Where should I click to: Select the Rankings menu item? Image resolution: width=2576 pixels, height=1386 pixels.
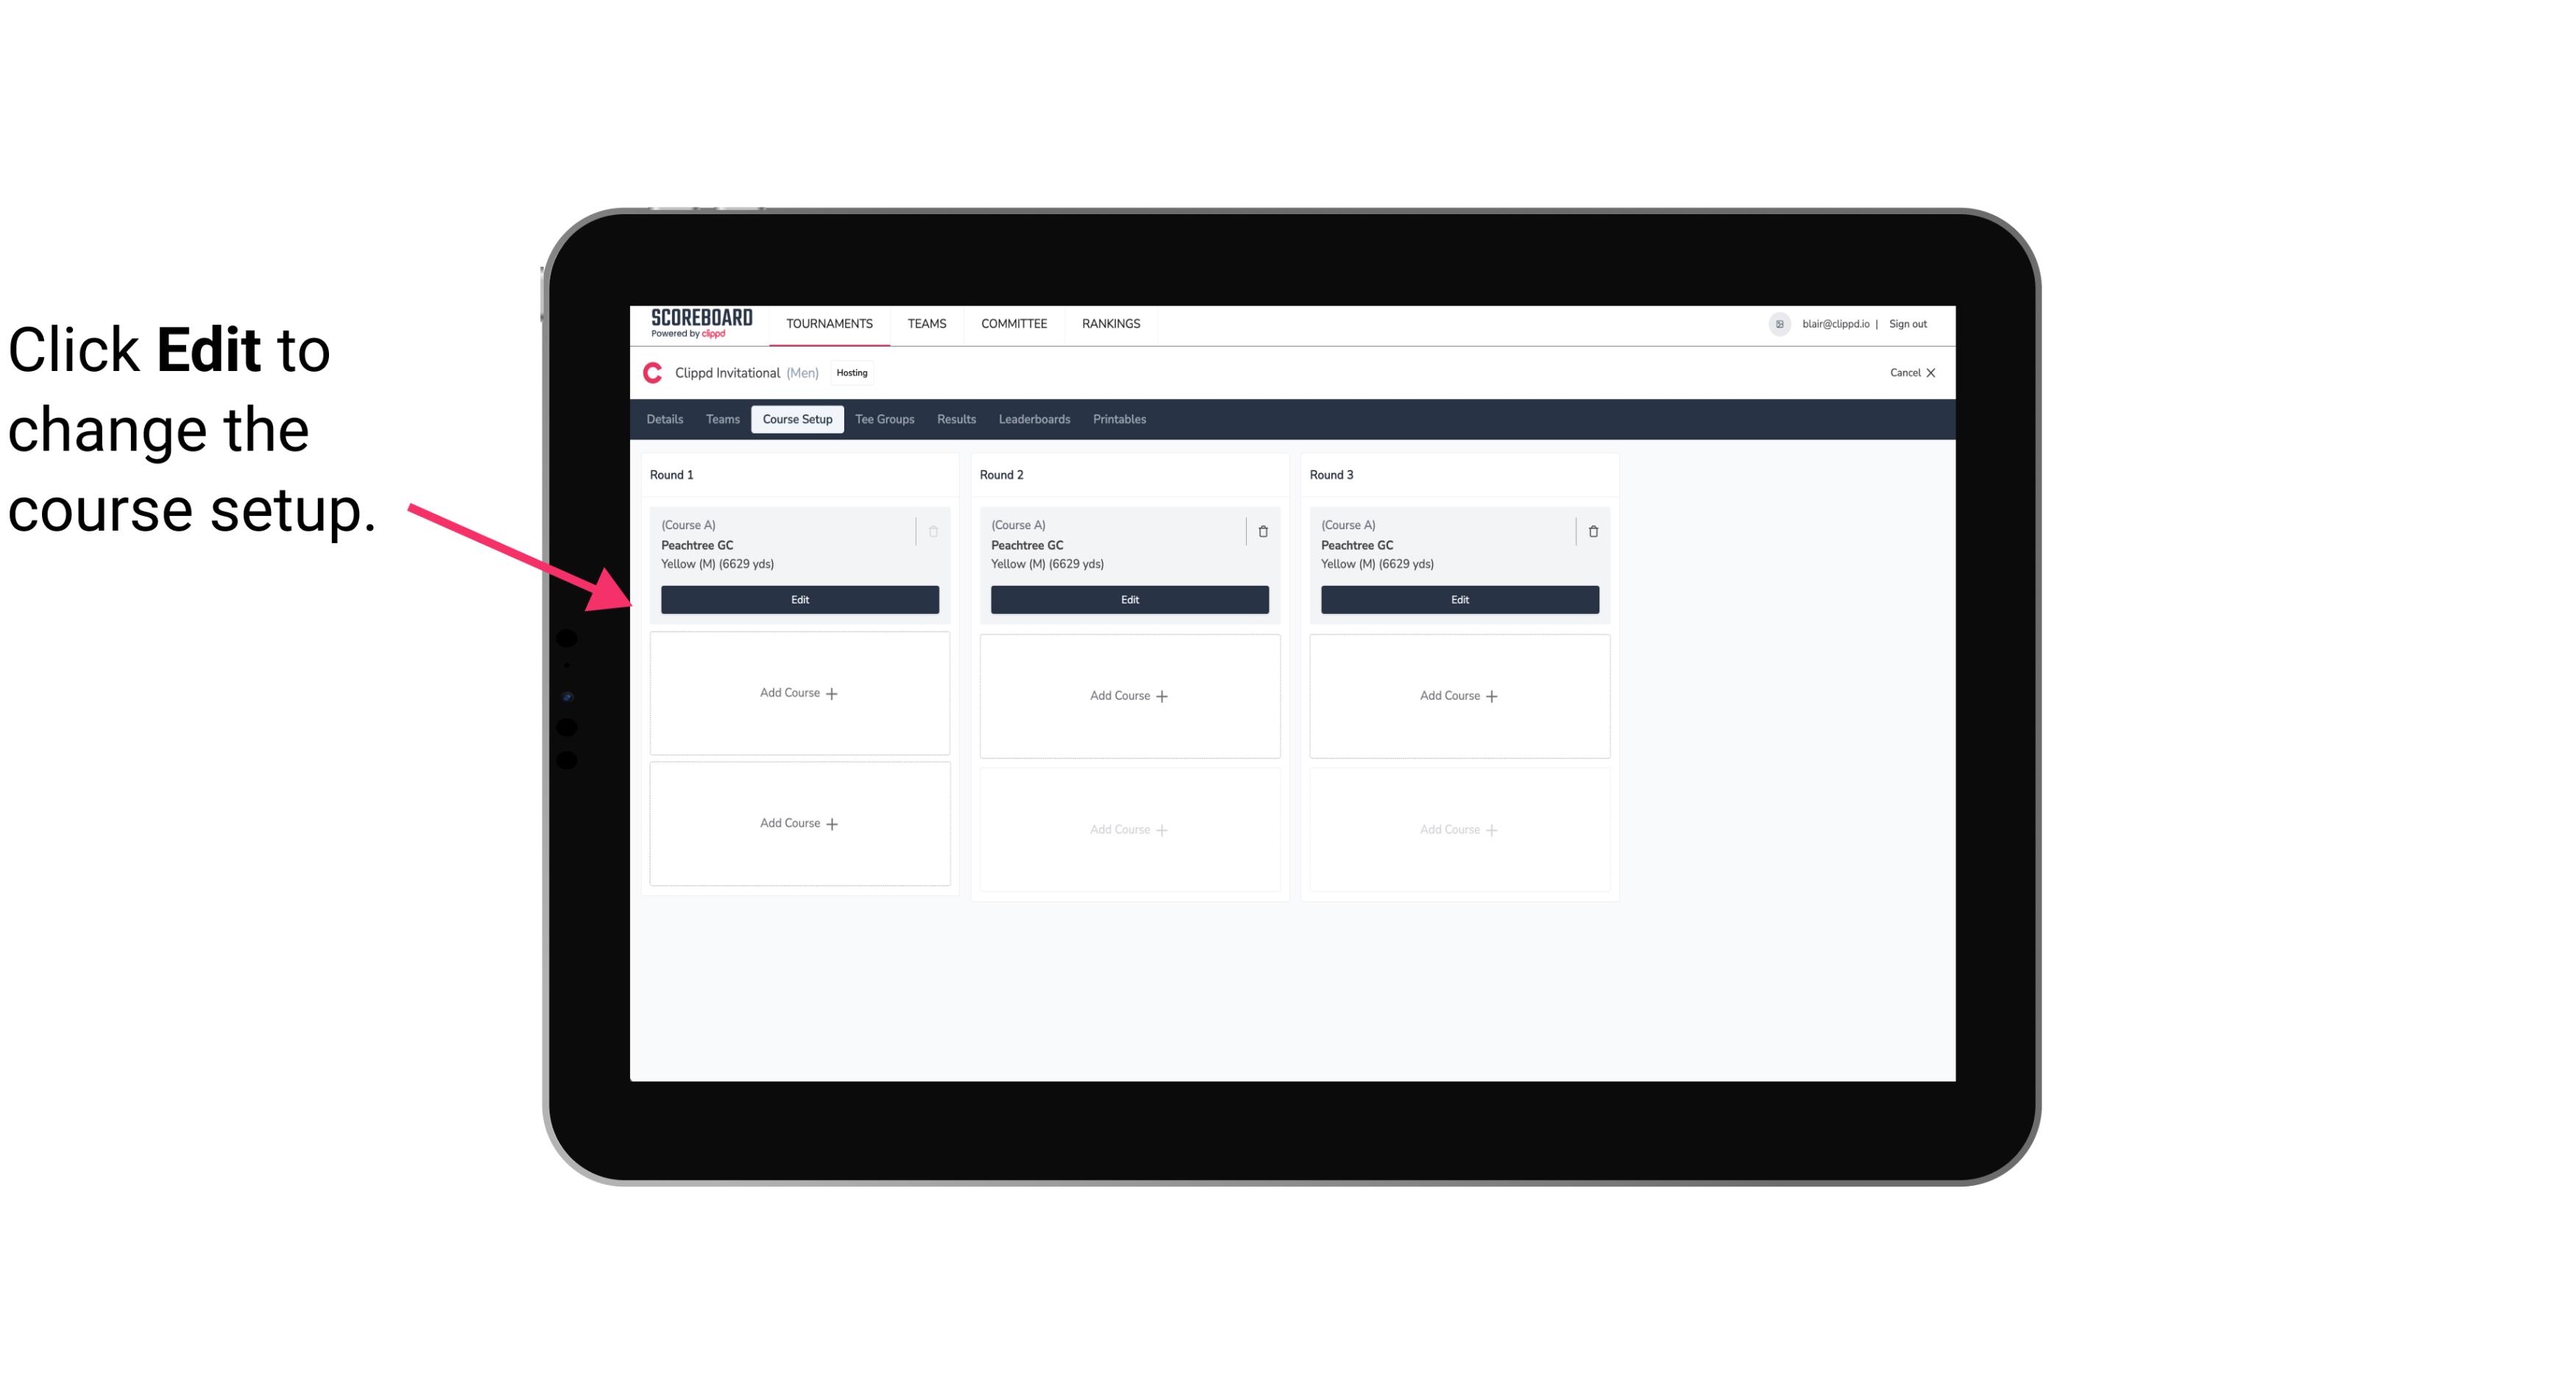point(1109,322)
